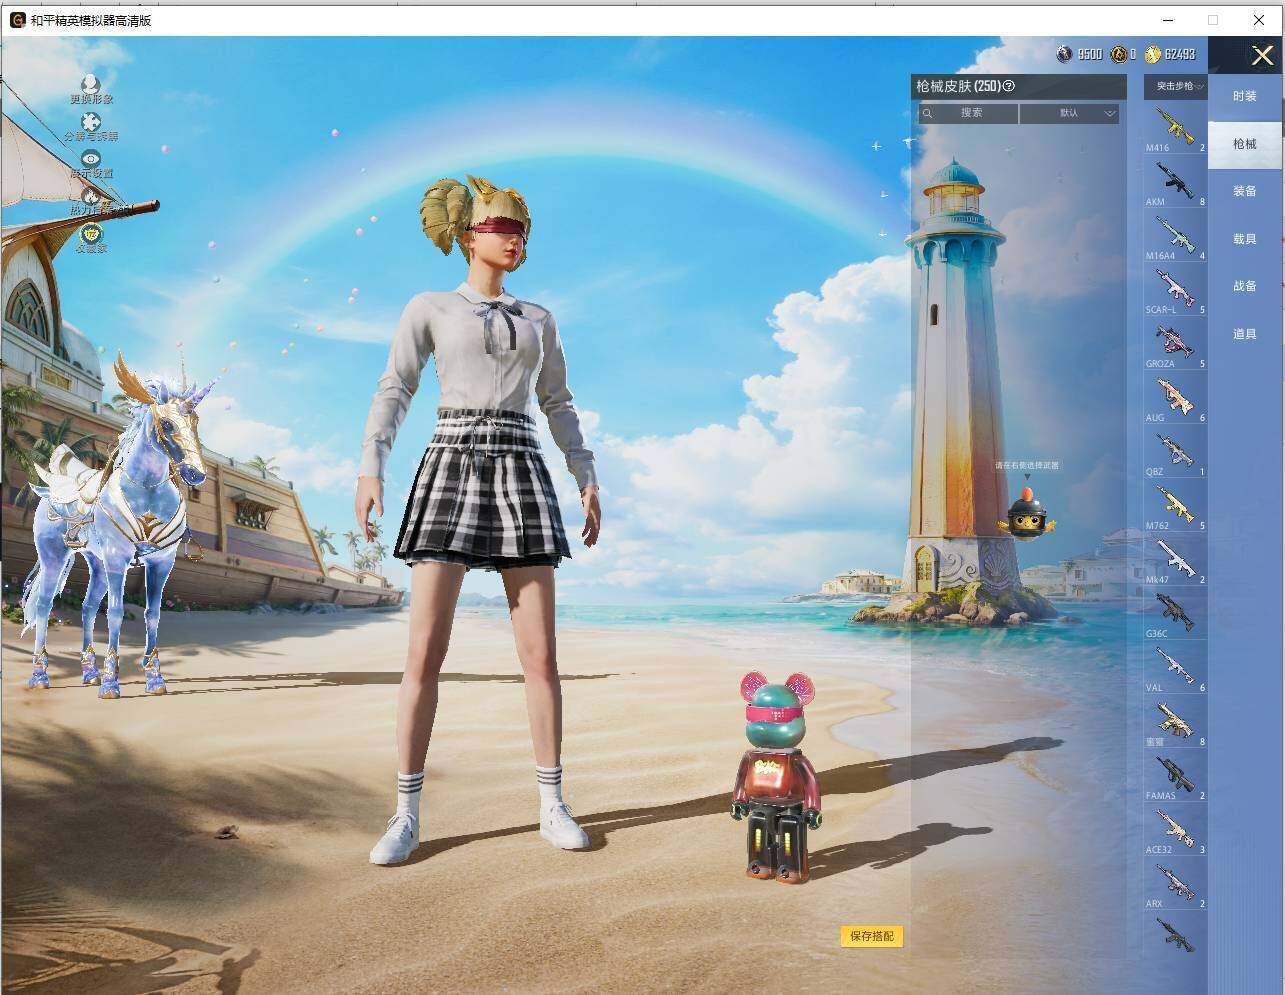Click the gold coin 62493 currency icon
Viewport: 1285px width, 995px height.
(x=1153, y=54)
